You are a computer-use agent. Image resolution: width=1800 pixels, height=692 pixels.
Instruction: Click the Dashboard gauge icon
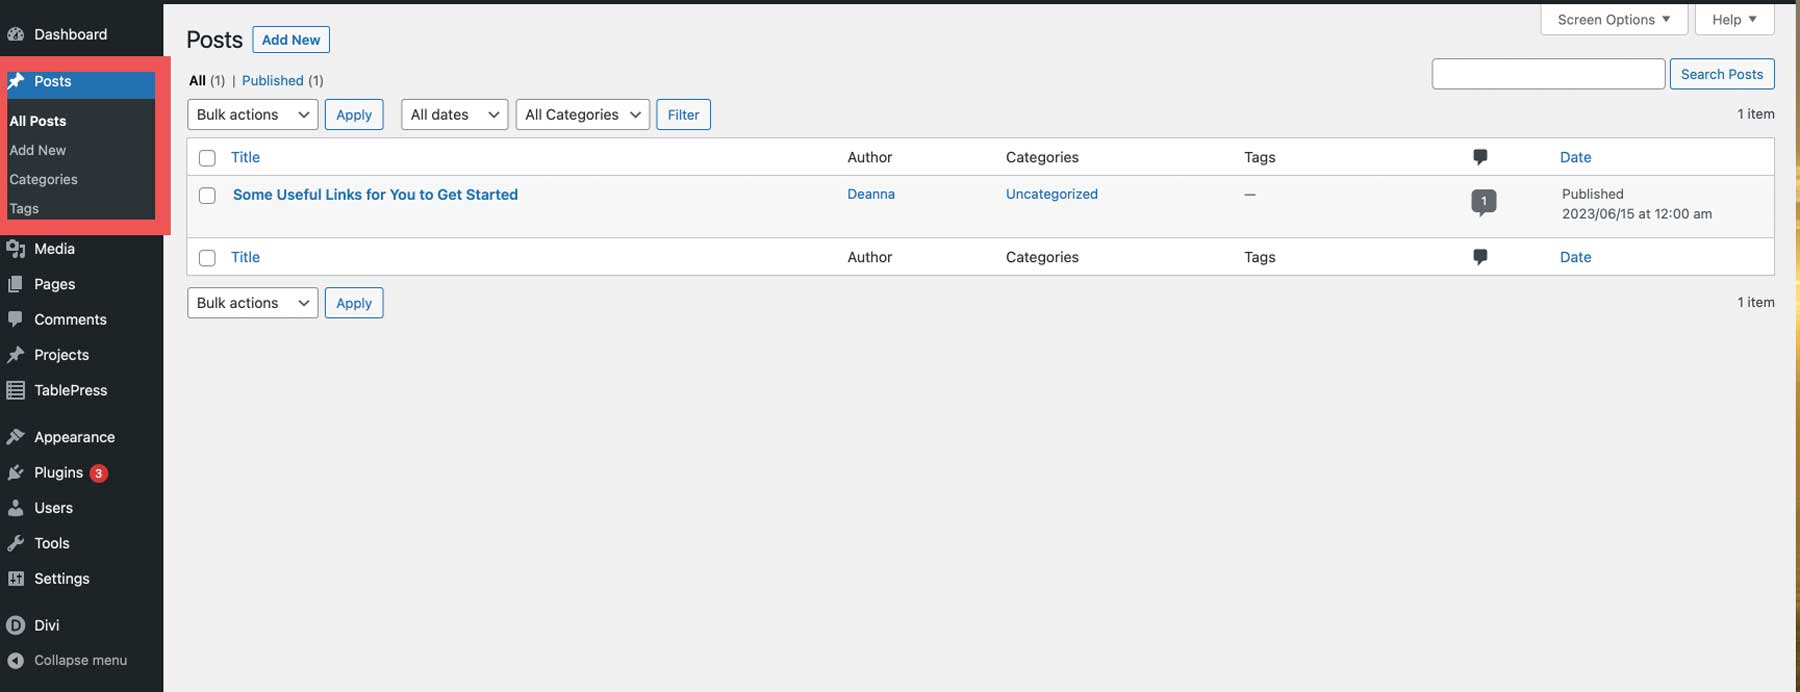(16, 35)
